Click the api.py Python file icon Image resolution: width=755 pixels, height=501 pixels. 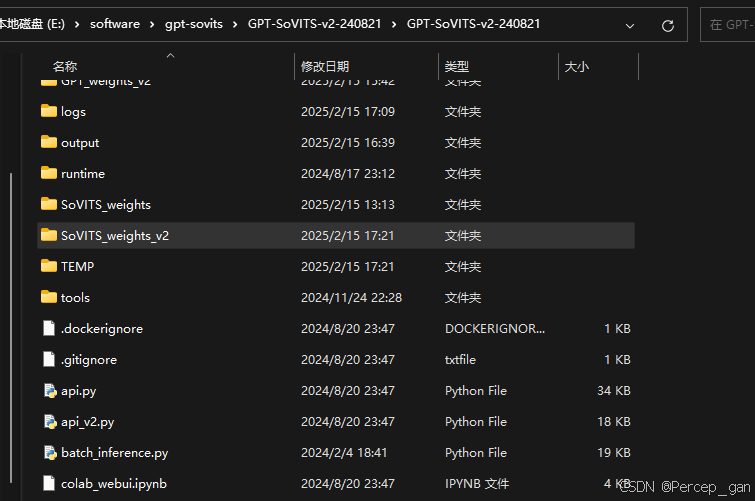(50, 390)
